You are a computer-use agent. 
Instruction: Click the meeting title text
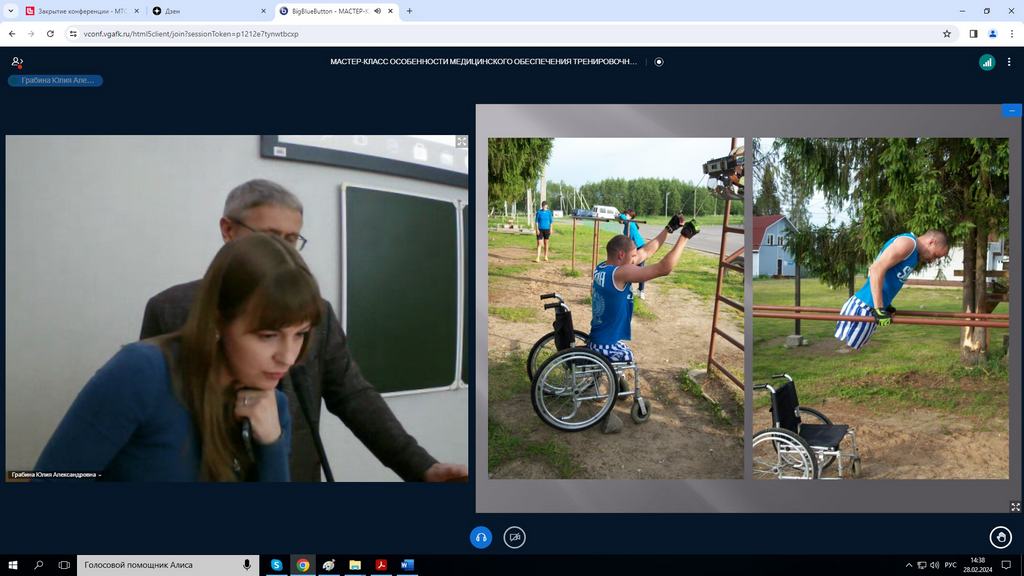(483, 62)
